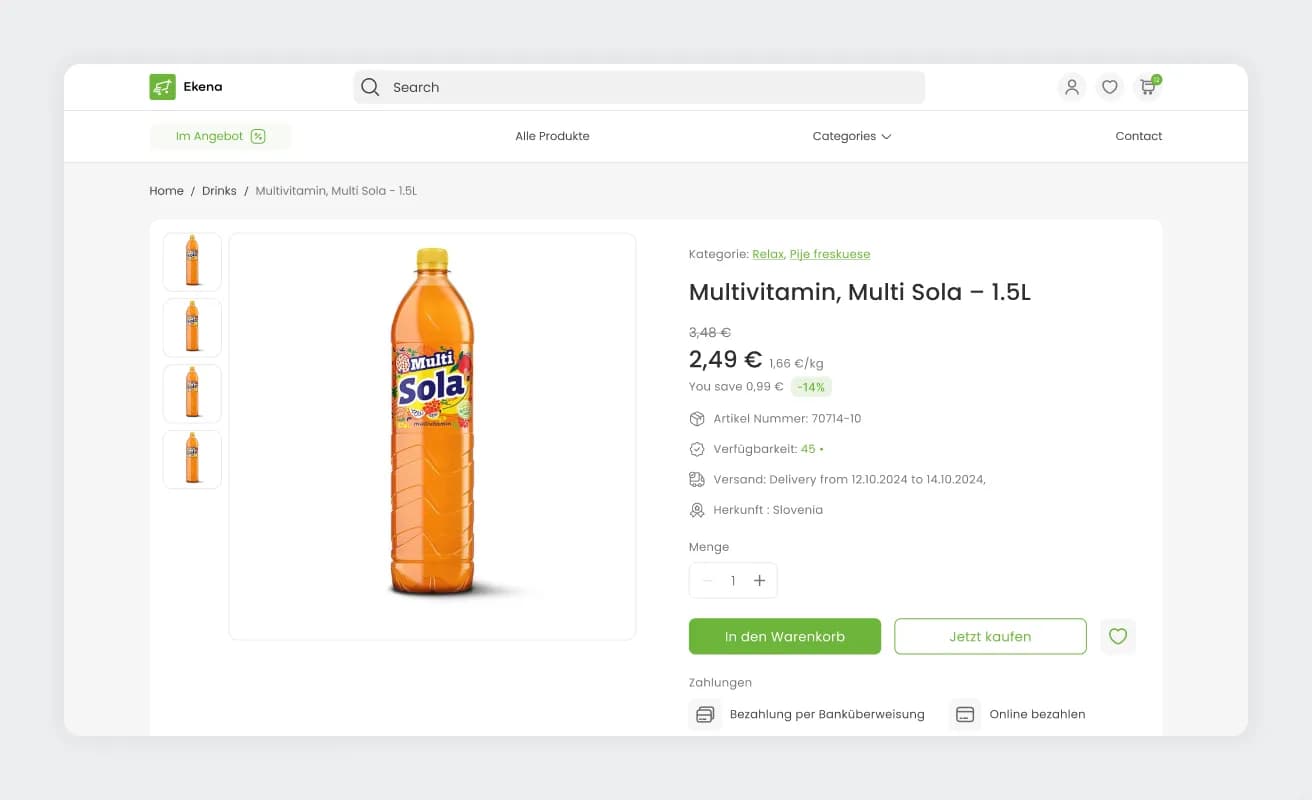Open the Relax category link
The width and height of the screenshot is (1312, 800).
pyautogui.click(x=768, y=254)
